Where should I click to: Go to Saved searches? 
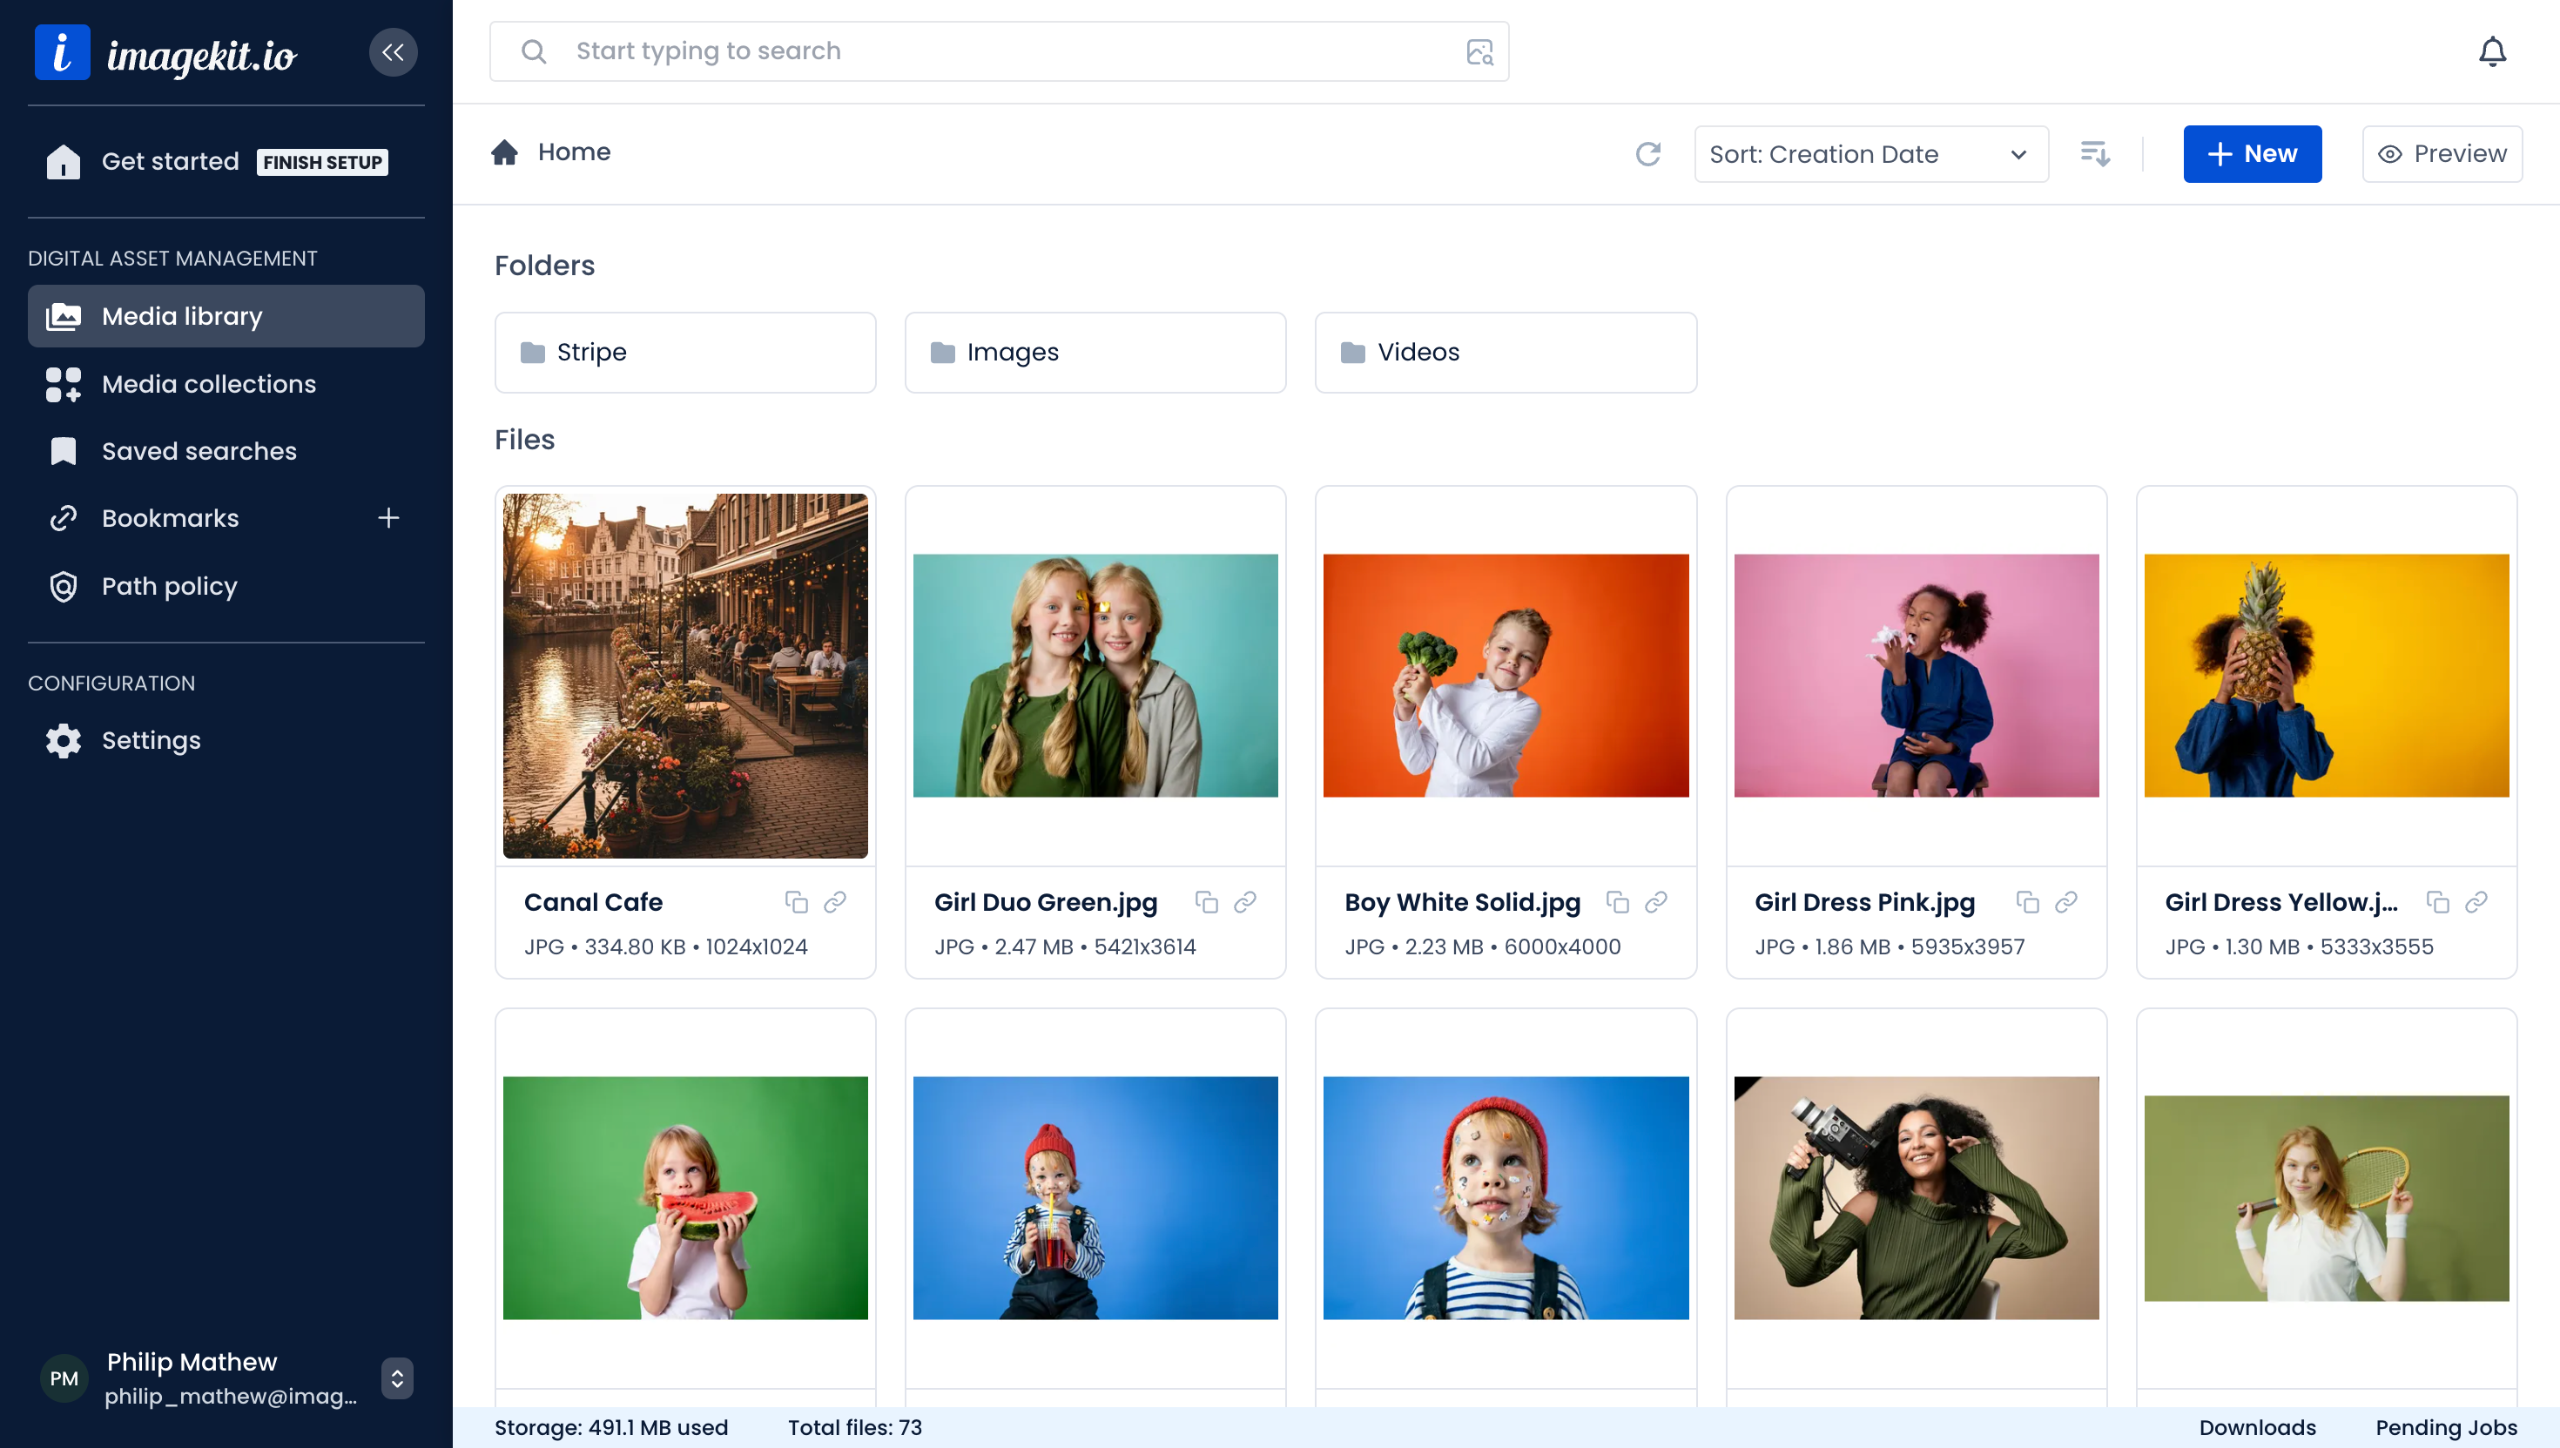click(199, 451)
